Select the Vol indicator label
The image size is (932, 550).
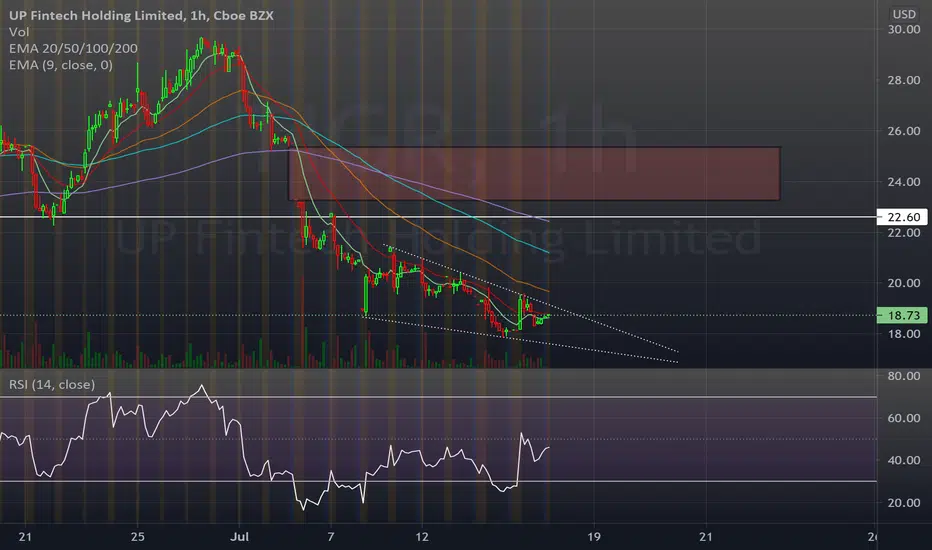click(19, 32)
